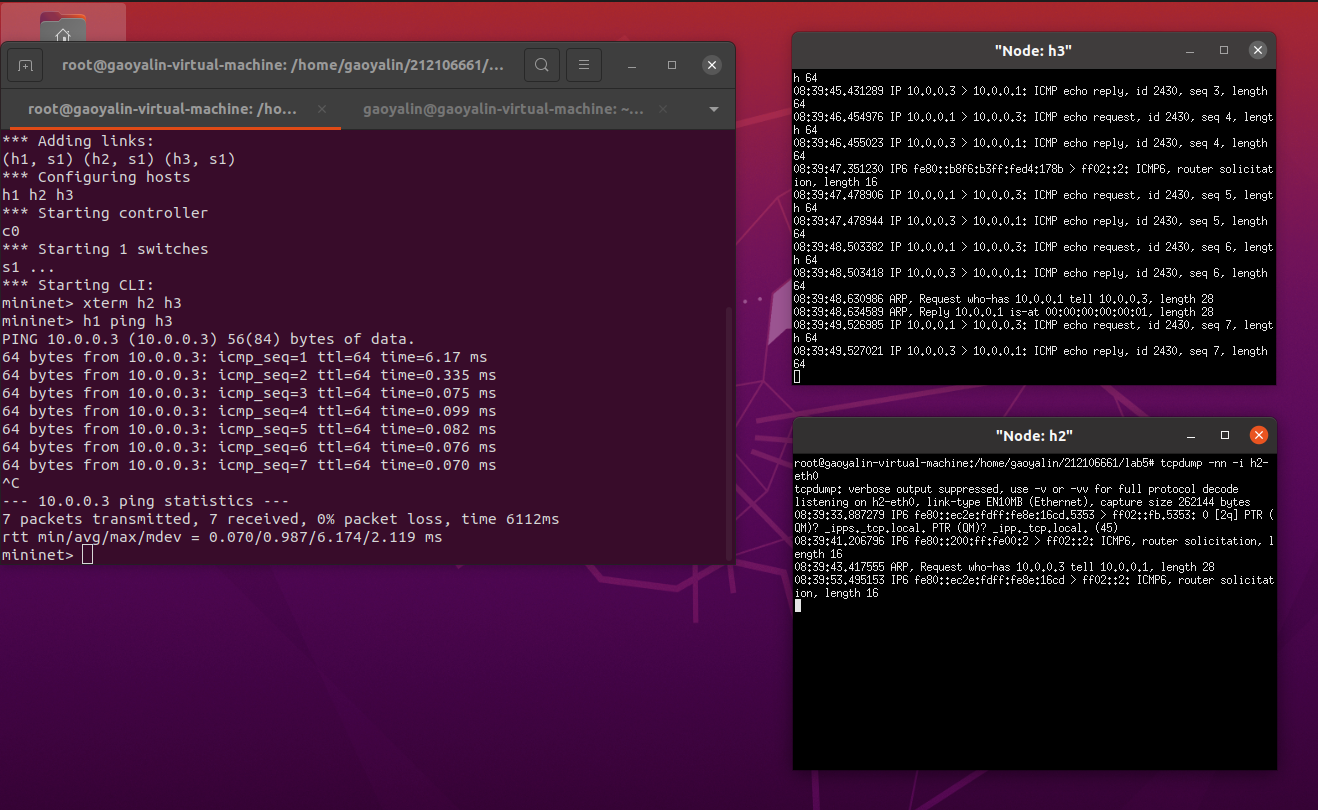Click the icmp_seq=1 ping reply line
The width and height of the screenshot is (1318, 810).
coord(245,357)
